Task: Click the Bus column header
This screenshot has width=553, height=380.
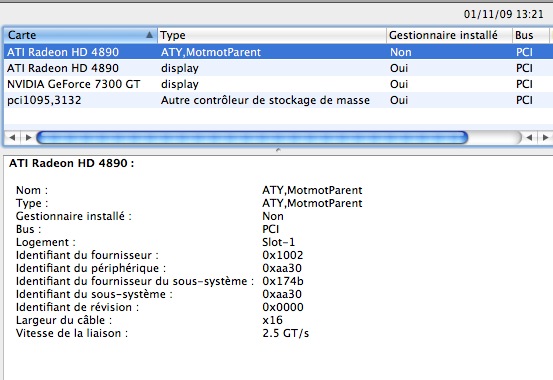Action: (531, 35)
